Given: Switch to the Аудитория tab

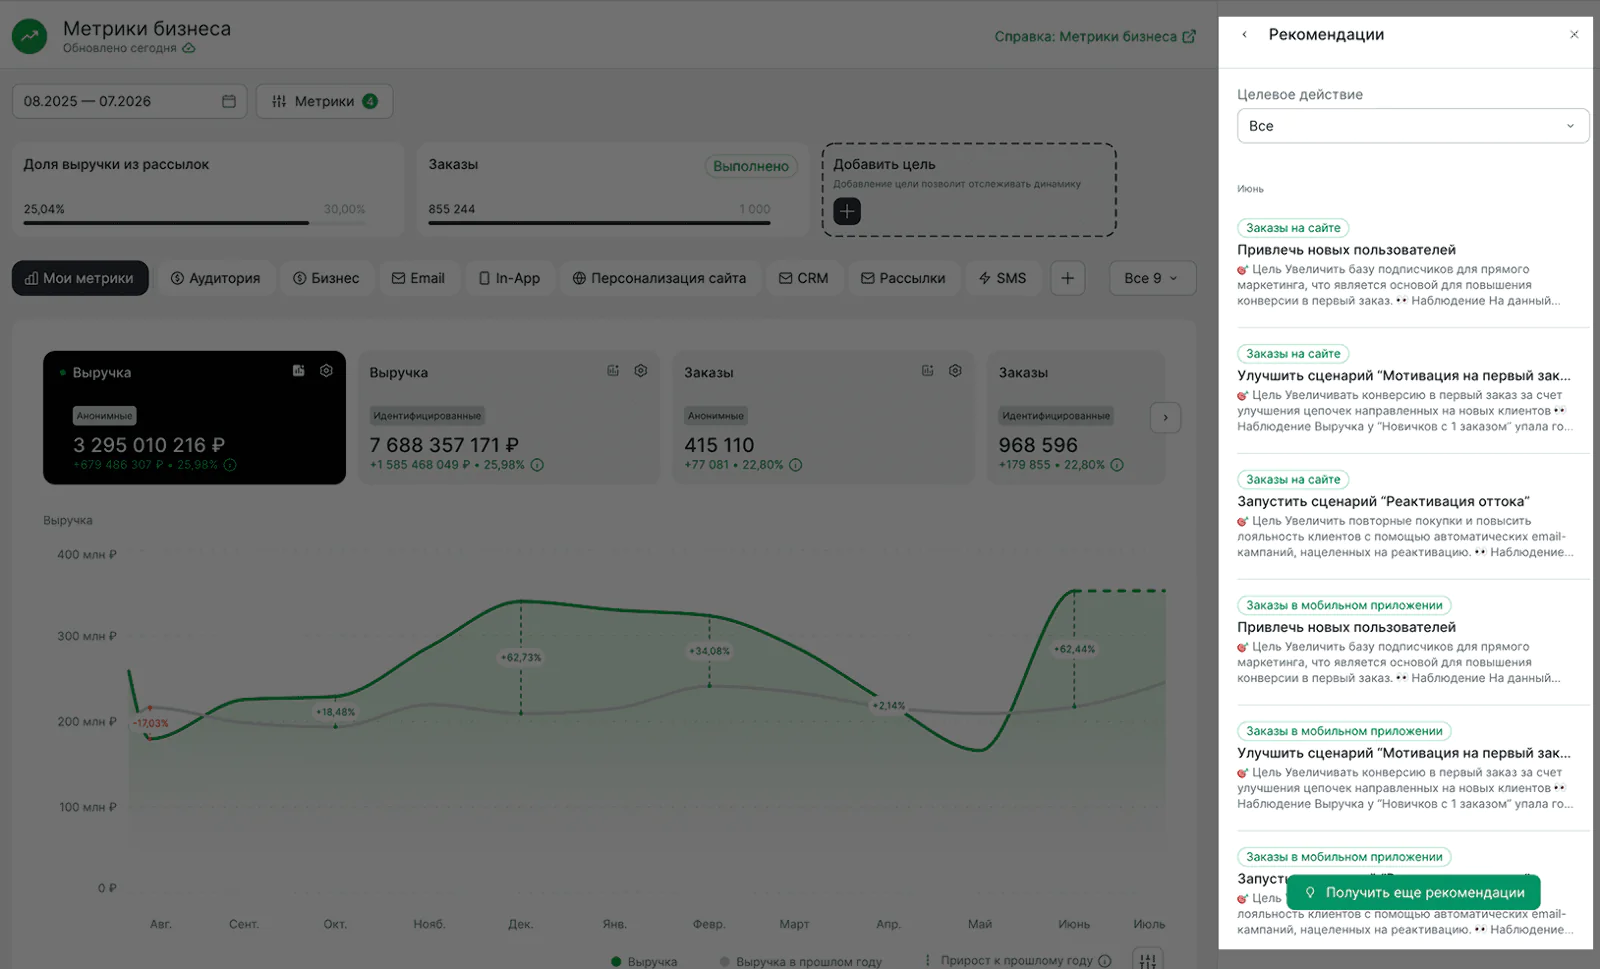Looking at the screenshot, I should coord(215,278).
